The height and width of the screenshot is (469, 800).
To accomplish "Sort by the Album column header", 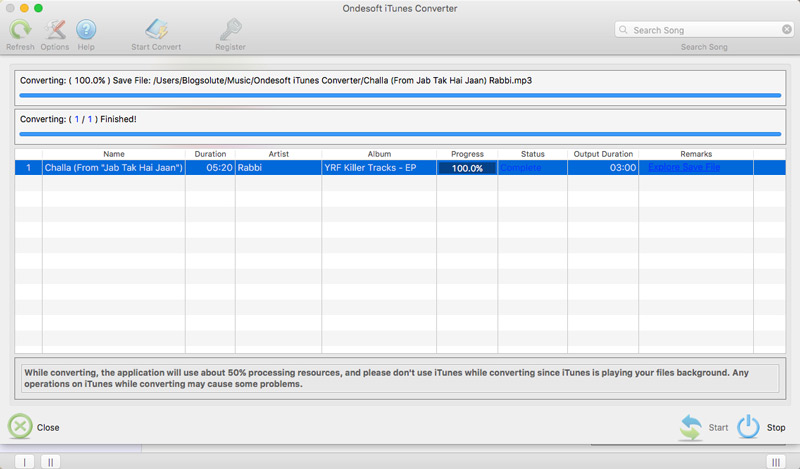I will coord(379,154).
